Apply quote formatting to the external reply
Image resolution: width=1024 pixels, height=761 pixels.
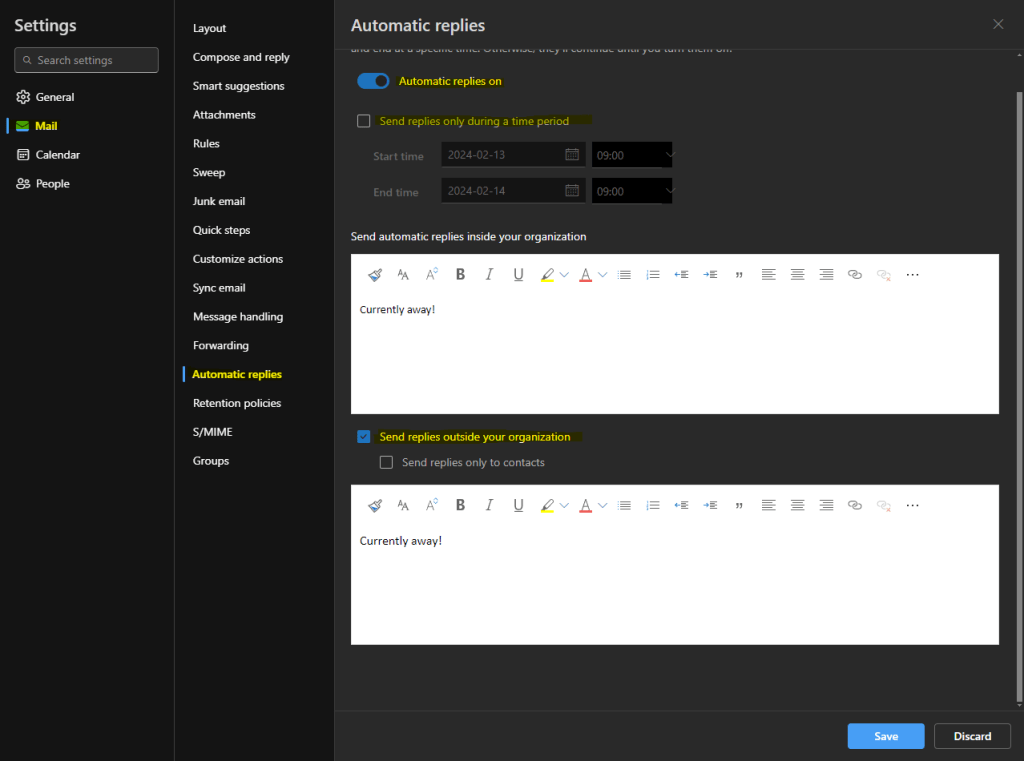click(739, 505)
